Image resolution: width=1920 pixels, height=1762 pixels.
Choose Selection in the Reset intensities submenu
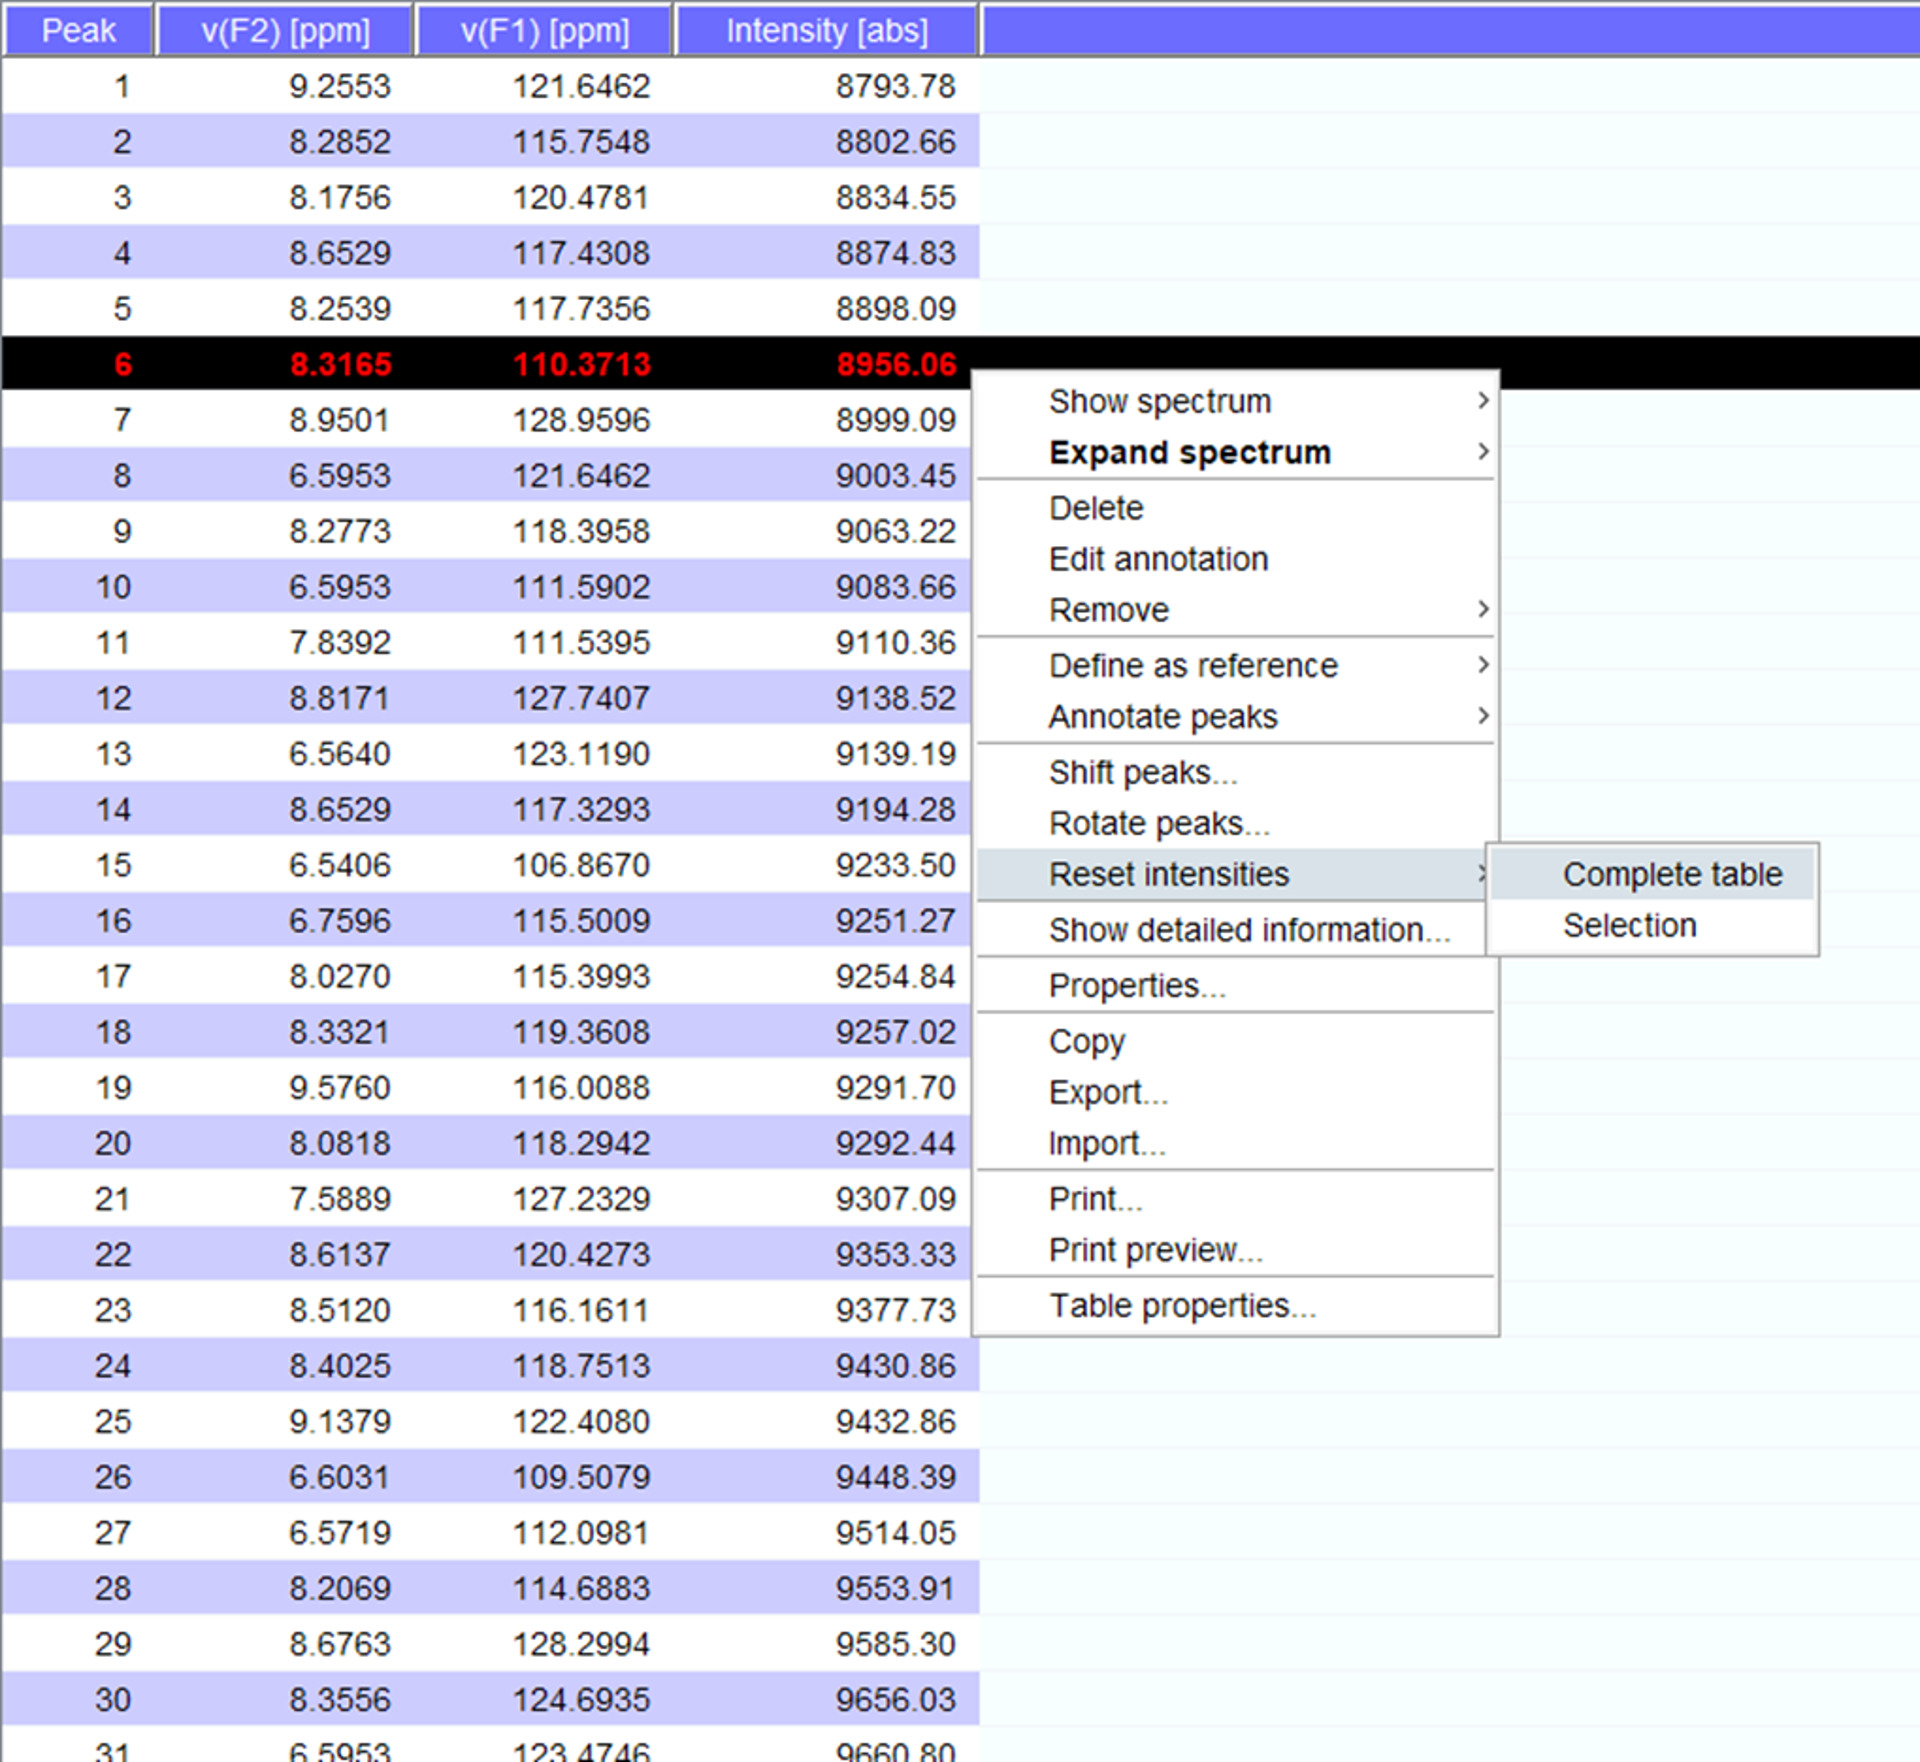(1629, 925)
